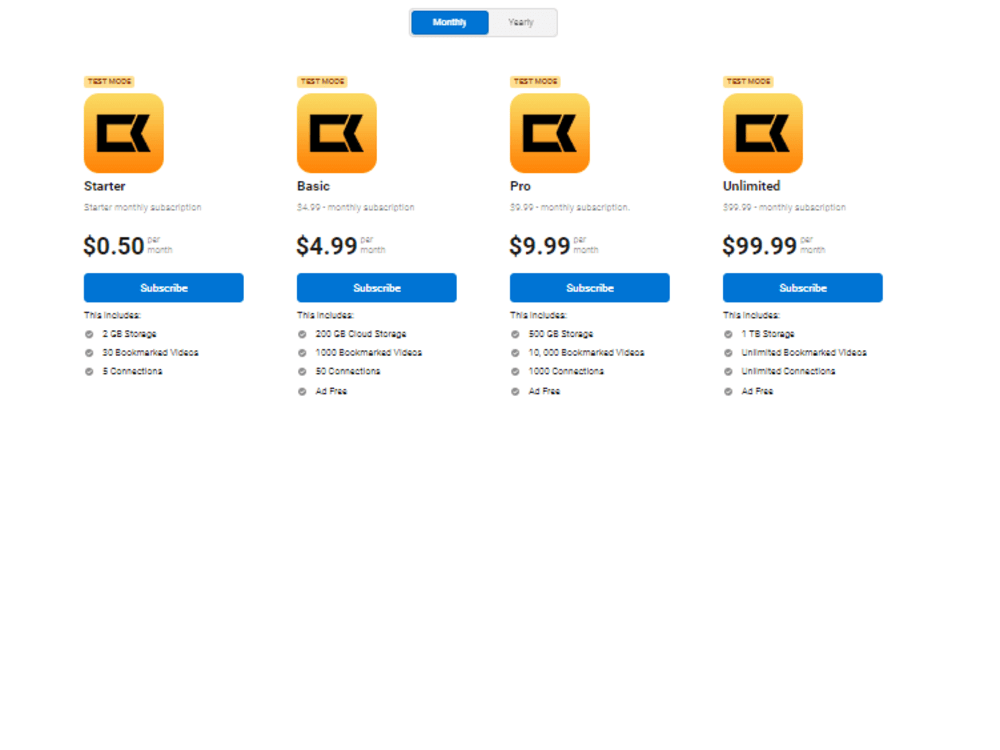Click the checkmark beside Unlimited Connections

click(728, 371)
